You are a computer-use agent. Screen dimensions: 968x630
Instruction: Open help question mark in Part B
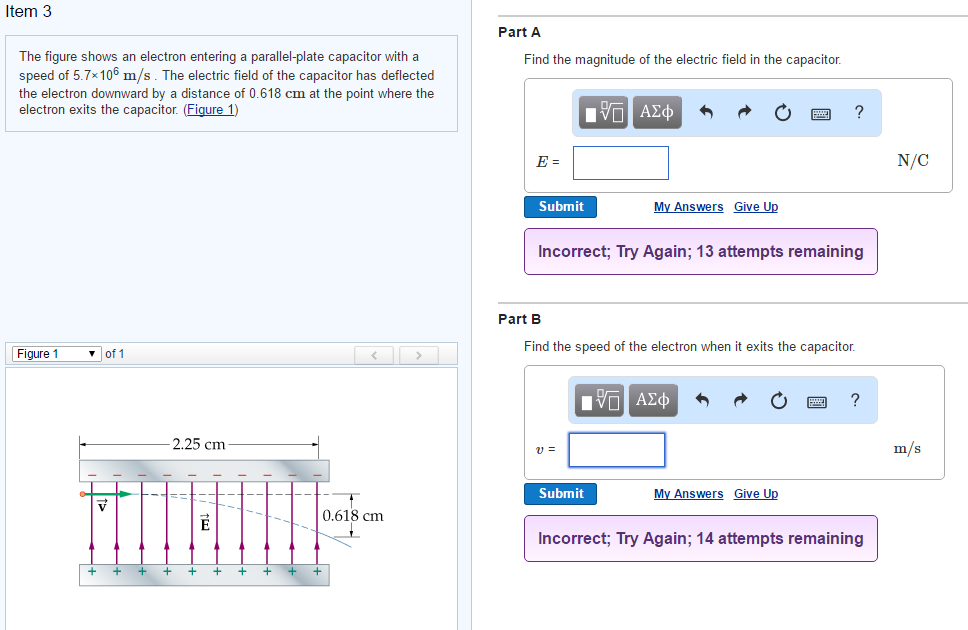[x=855, y=400]
